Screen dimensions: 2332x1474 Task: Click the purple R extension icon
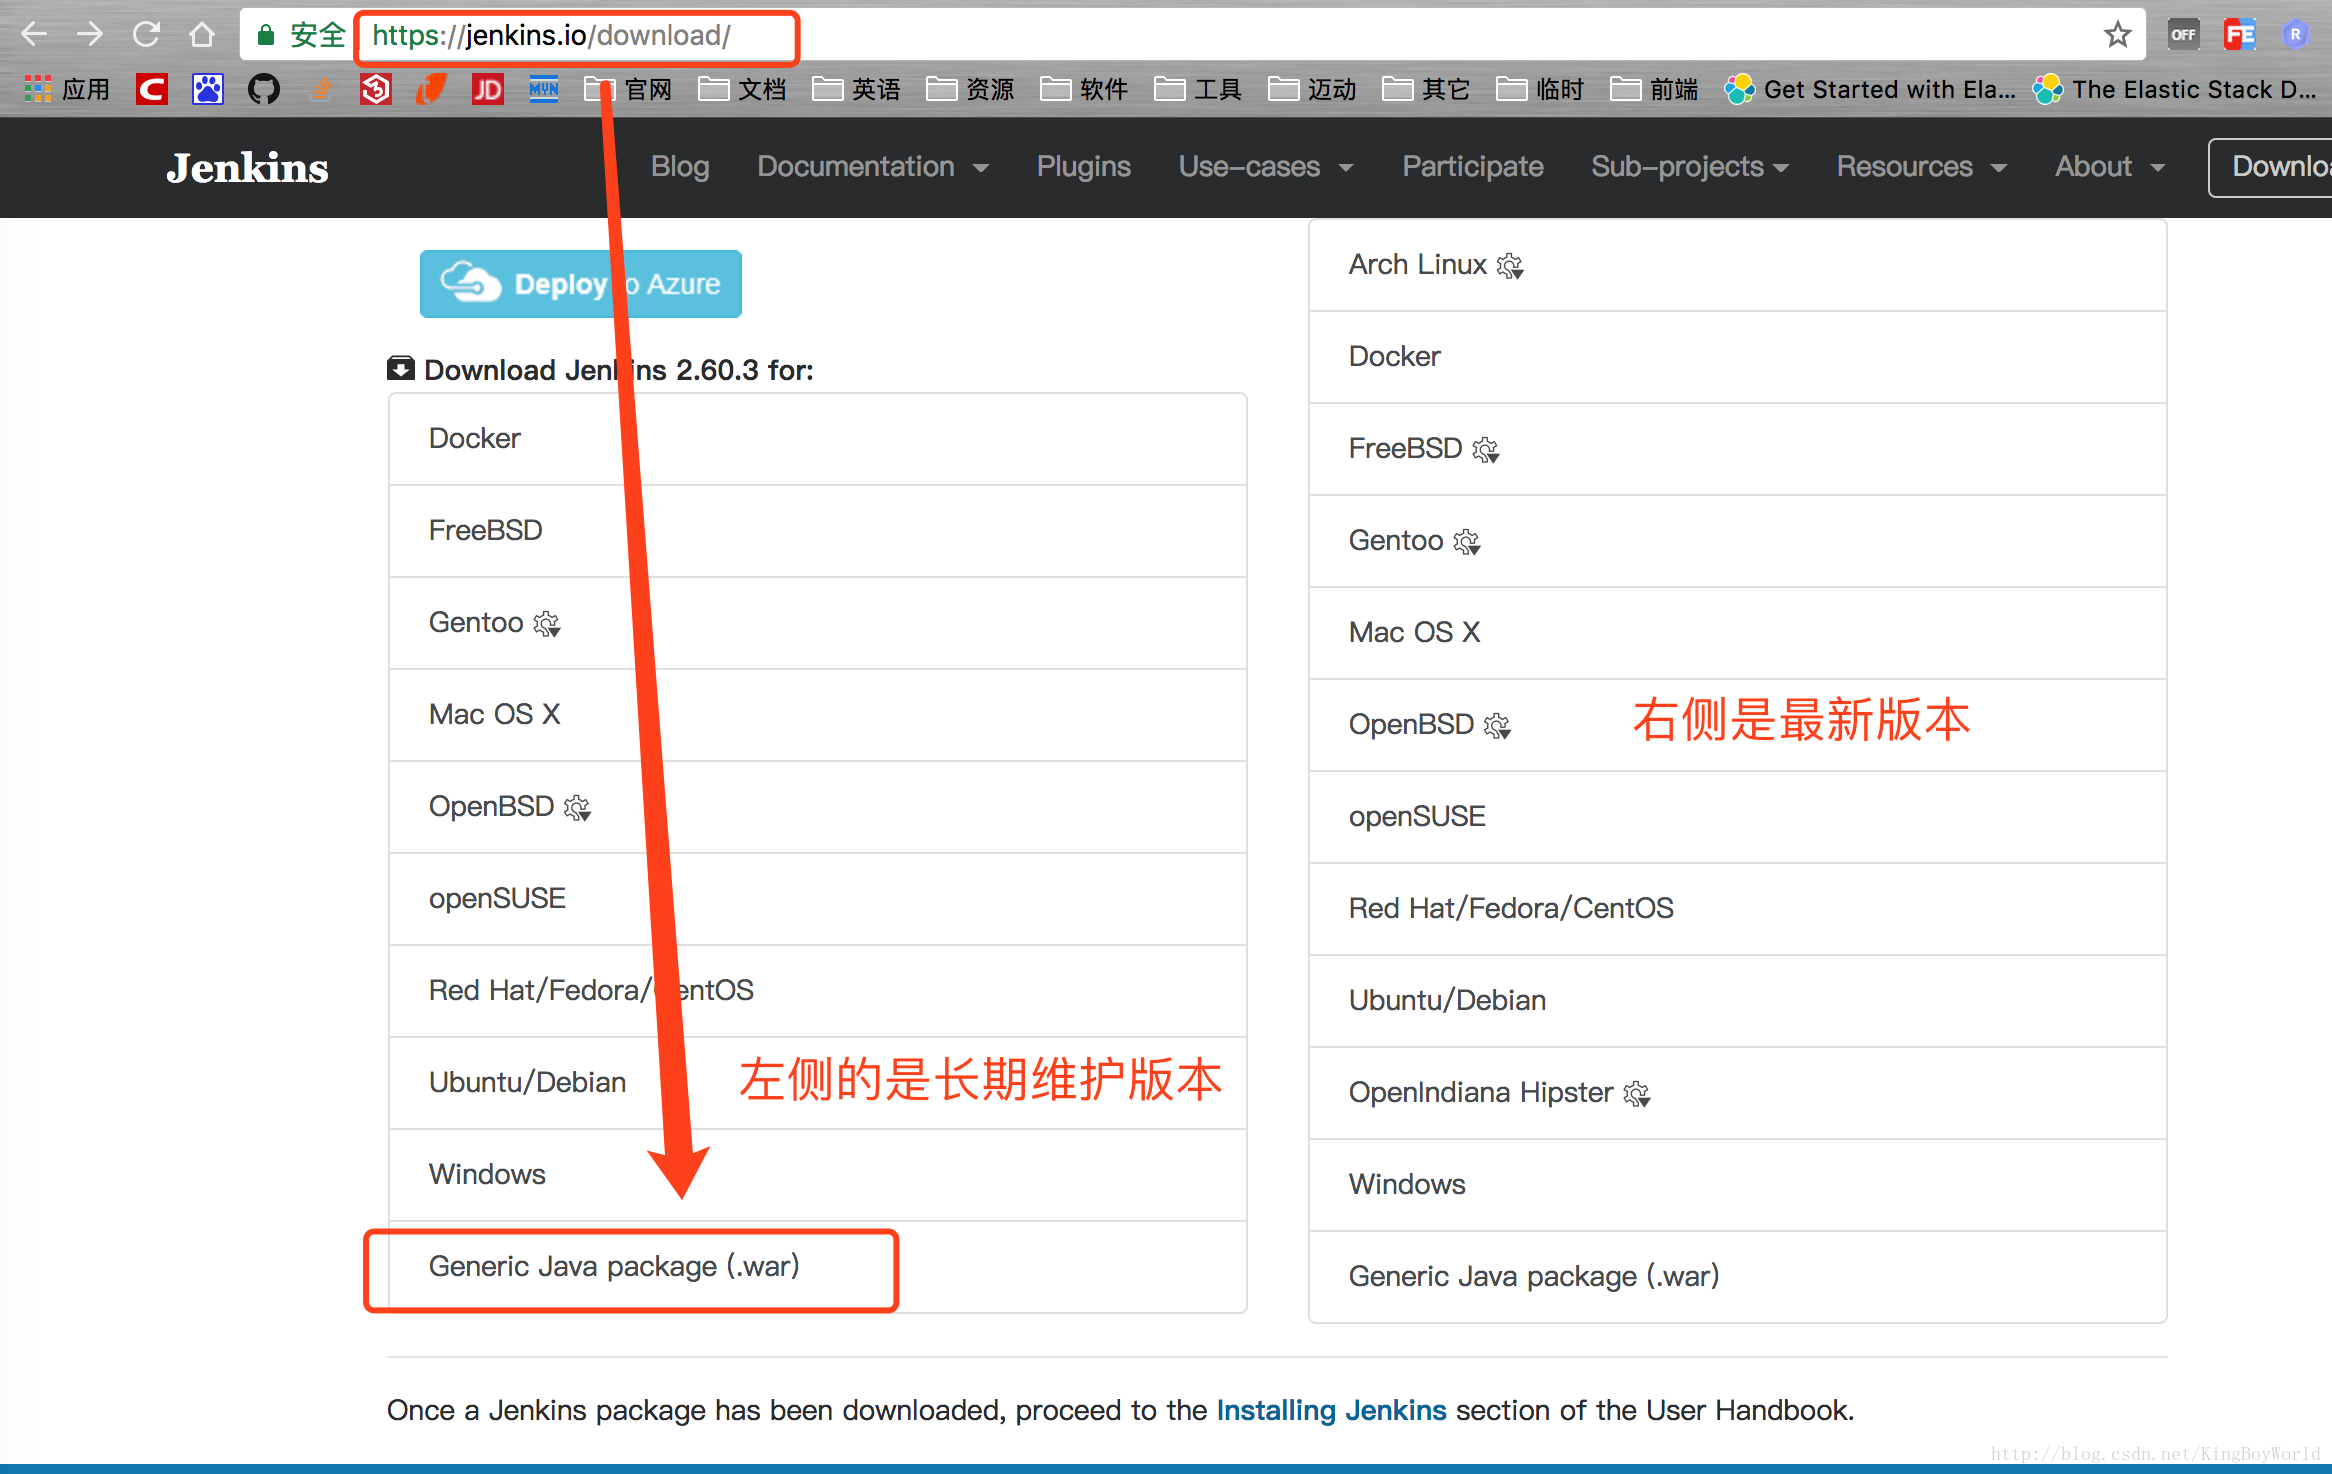(x=2295, y=35)
